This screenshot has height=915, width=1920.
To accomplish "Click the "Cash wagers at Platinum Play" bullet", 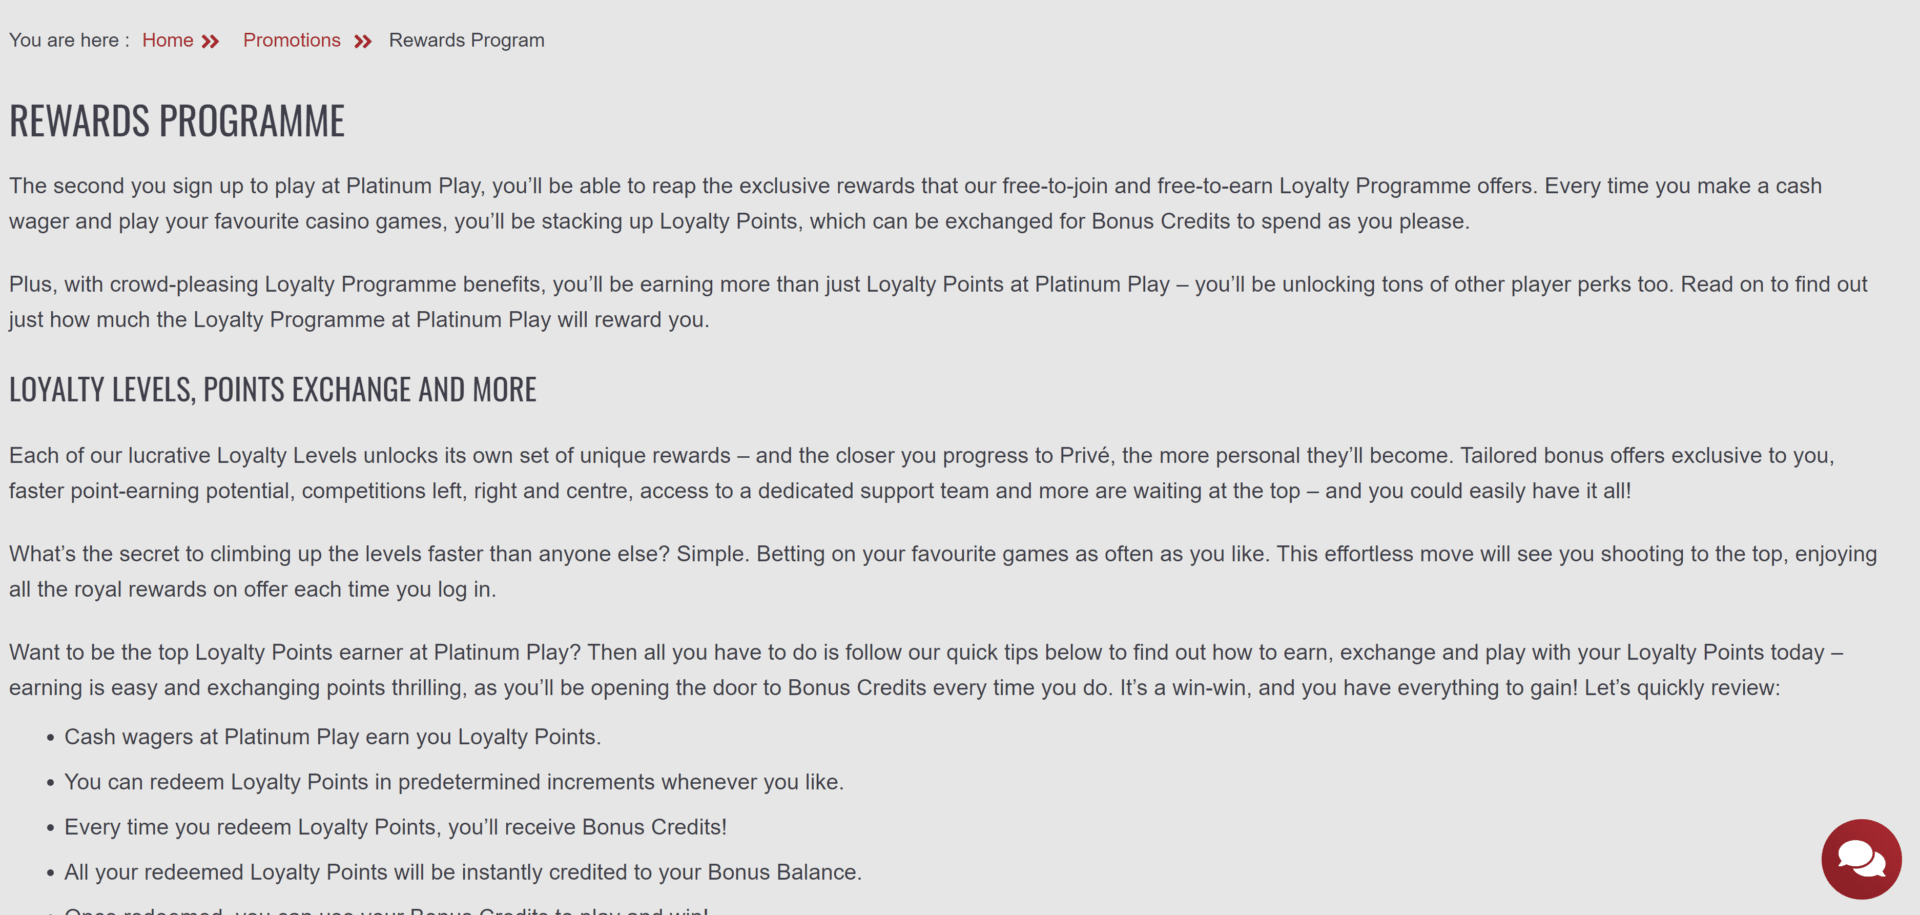I will pos(332,737).
